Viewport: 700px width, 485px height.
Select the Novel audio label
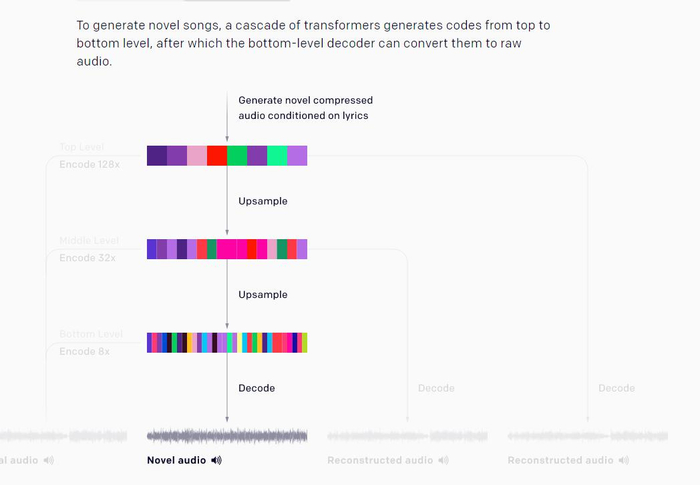point(176,460)
